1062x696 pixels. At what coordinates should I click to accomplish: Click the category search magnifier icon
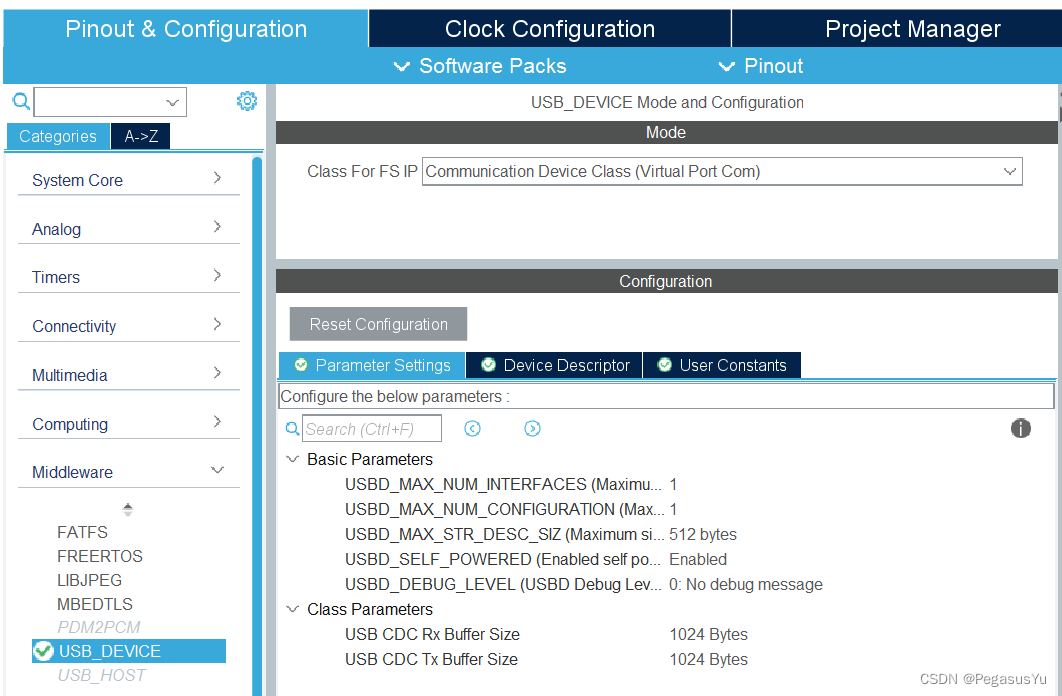(x=21, y=102)
